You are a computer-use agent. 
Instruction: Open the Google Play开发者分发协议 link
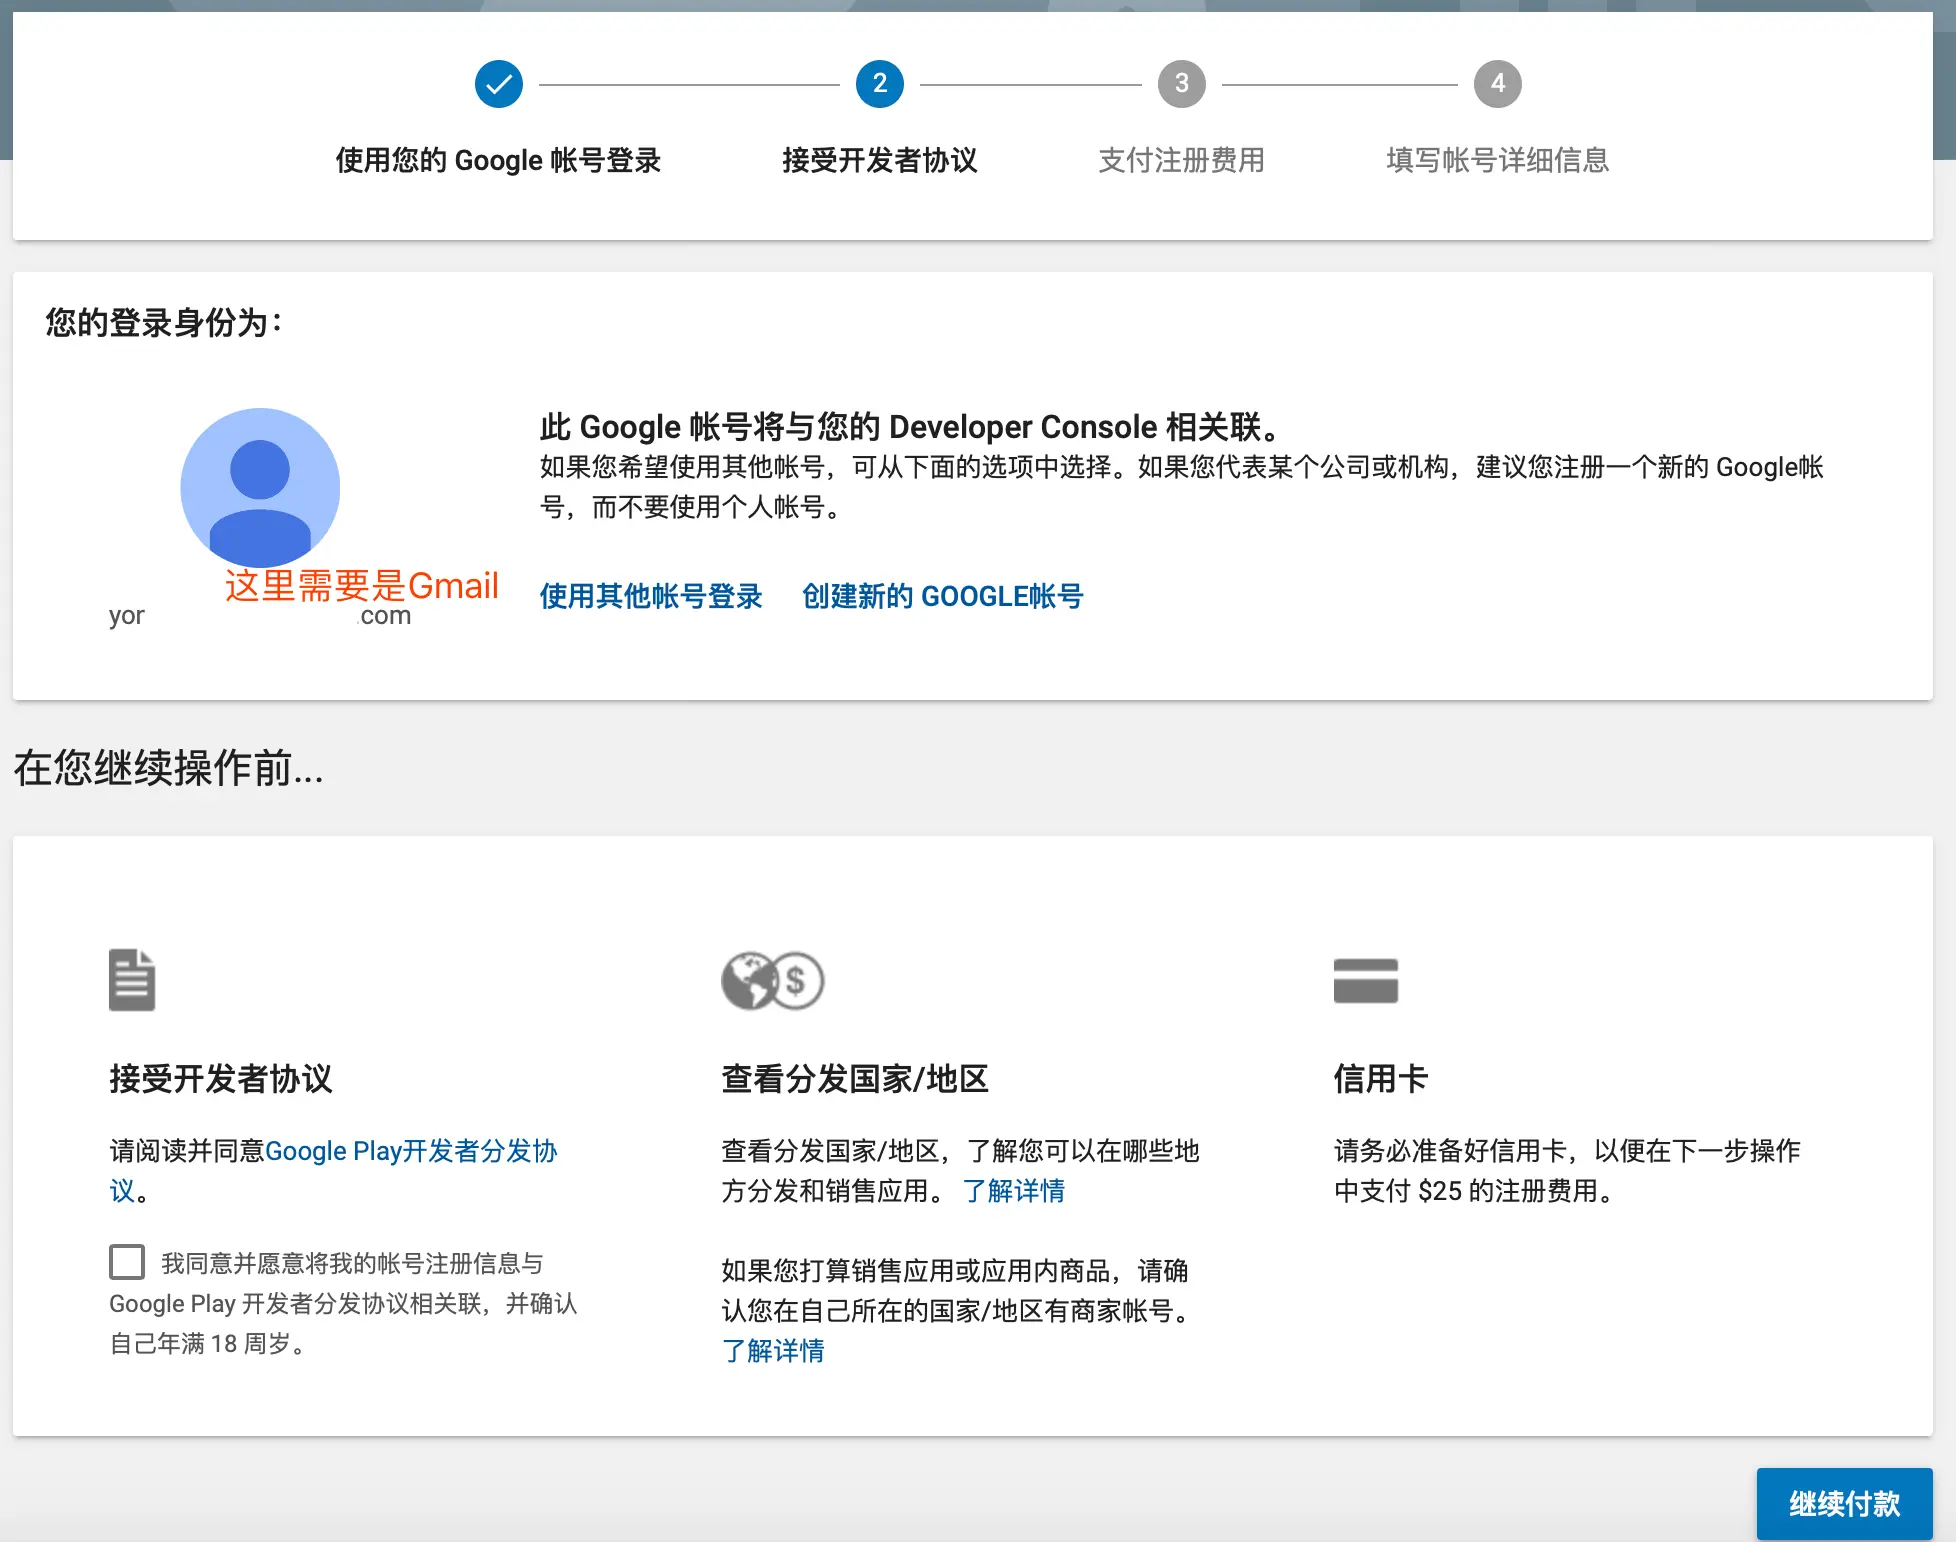point(411,1151)
